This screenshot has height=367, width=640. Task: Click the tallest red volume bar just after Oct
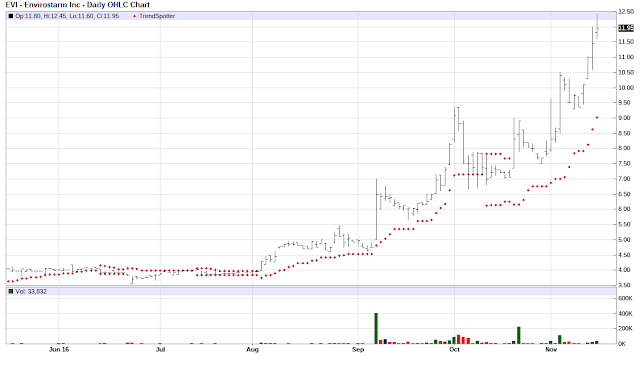pyautogui.click(x=458, y=339)
